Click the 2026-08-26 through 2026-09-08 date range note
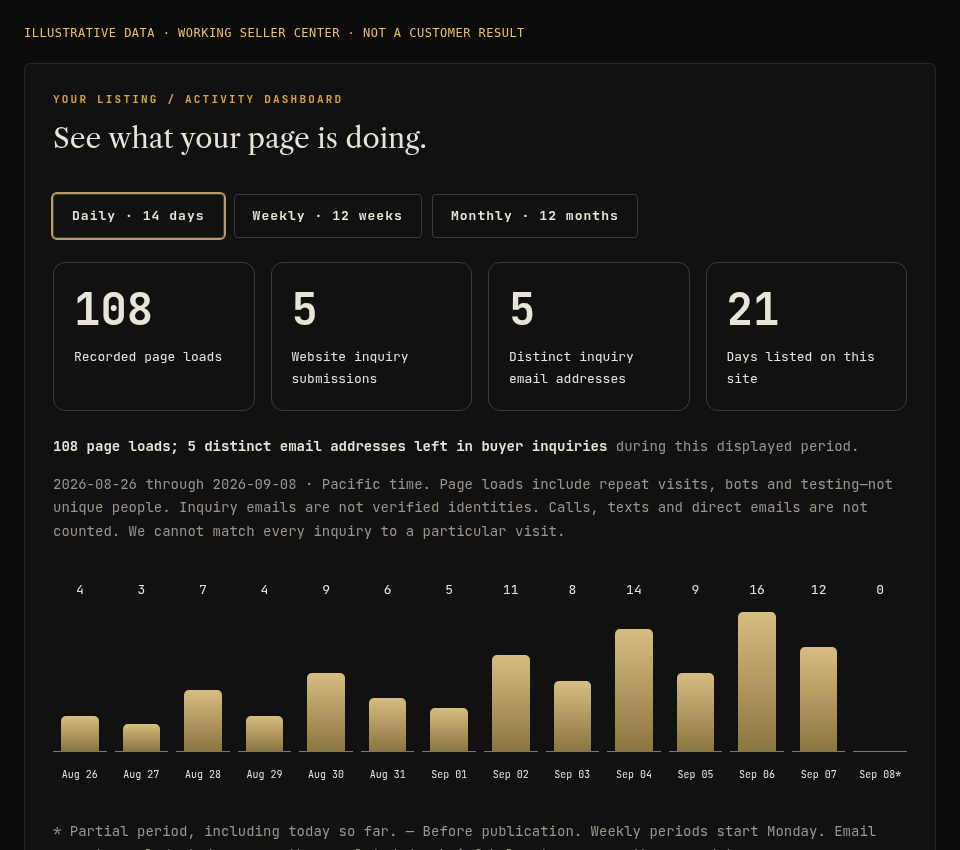Image resolution: width=960 pixels, height=850 pixels. [x=473, y=508]
